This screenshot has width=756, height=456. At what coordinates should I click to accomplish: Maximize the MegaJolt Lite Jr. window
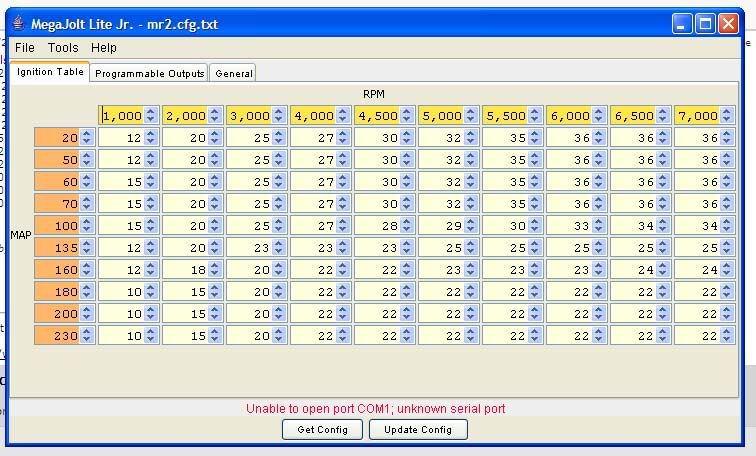point(706,24)
